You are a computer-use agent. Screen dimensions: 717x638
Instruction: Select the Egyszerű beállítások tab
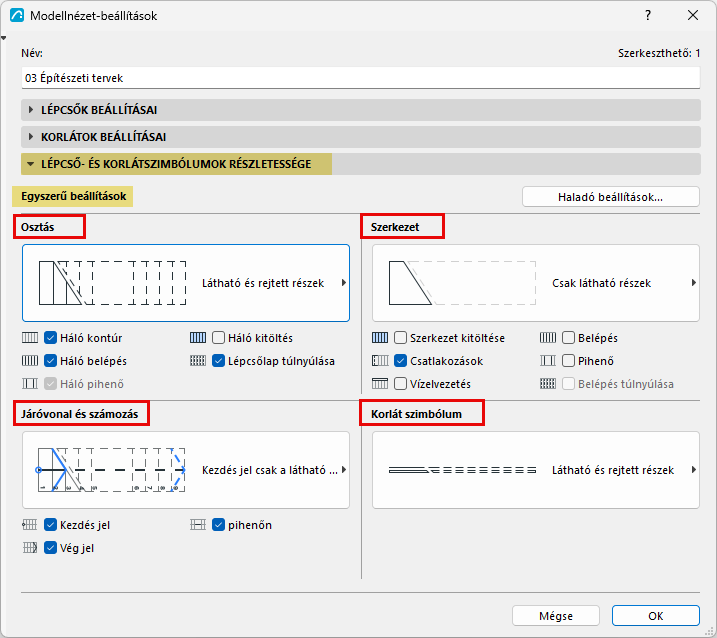pos(73,196)
